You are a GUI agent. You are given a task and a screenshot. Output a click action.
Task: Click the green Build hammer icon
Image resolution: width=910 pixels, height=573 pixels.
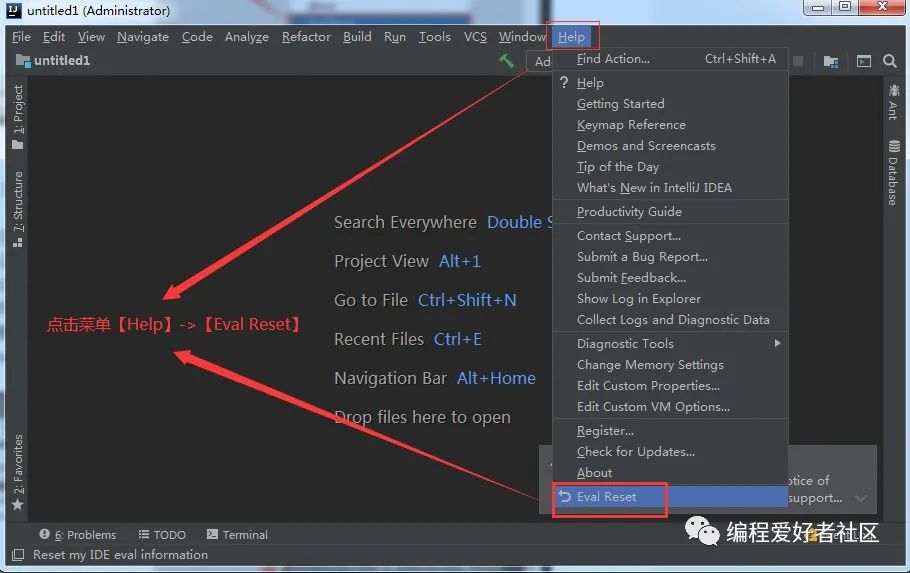point(506,60)
